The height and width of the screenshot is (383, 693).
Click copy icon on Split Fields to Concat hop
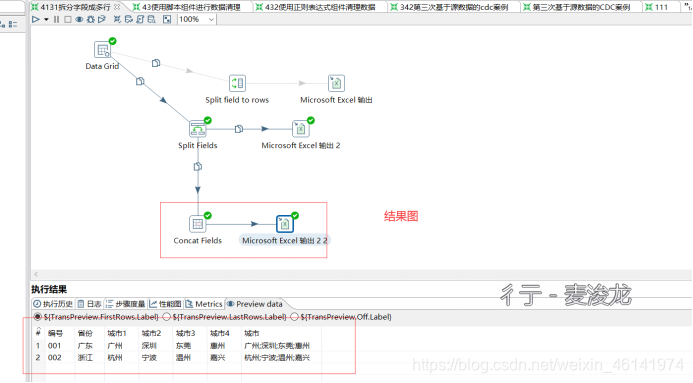198,167
